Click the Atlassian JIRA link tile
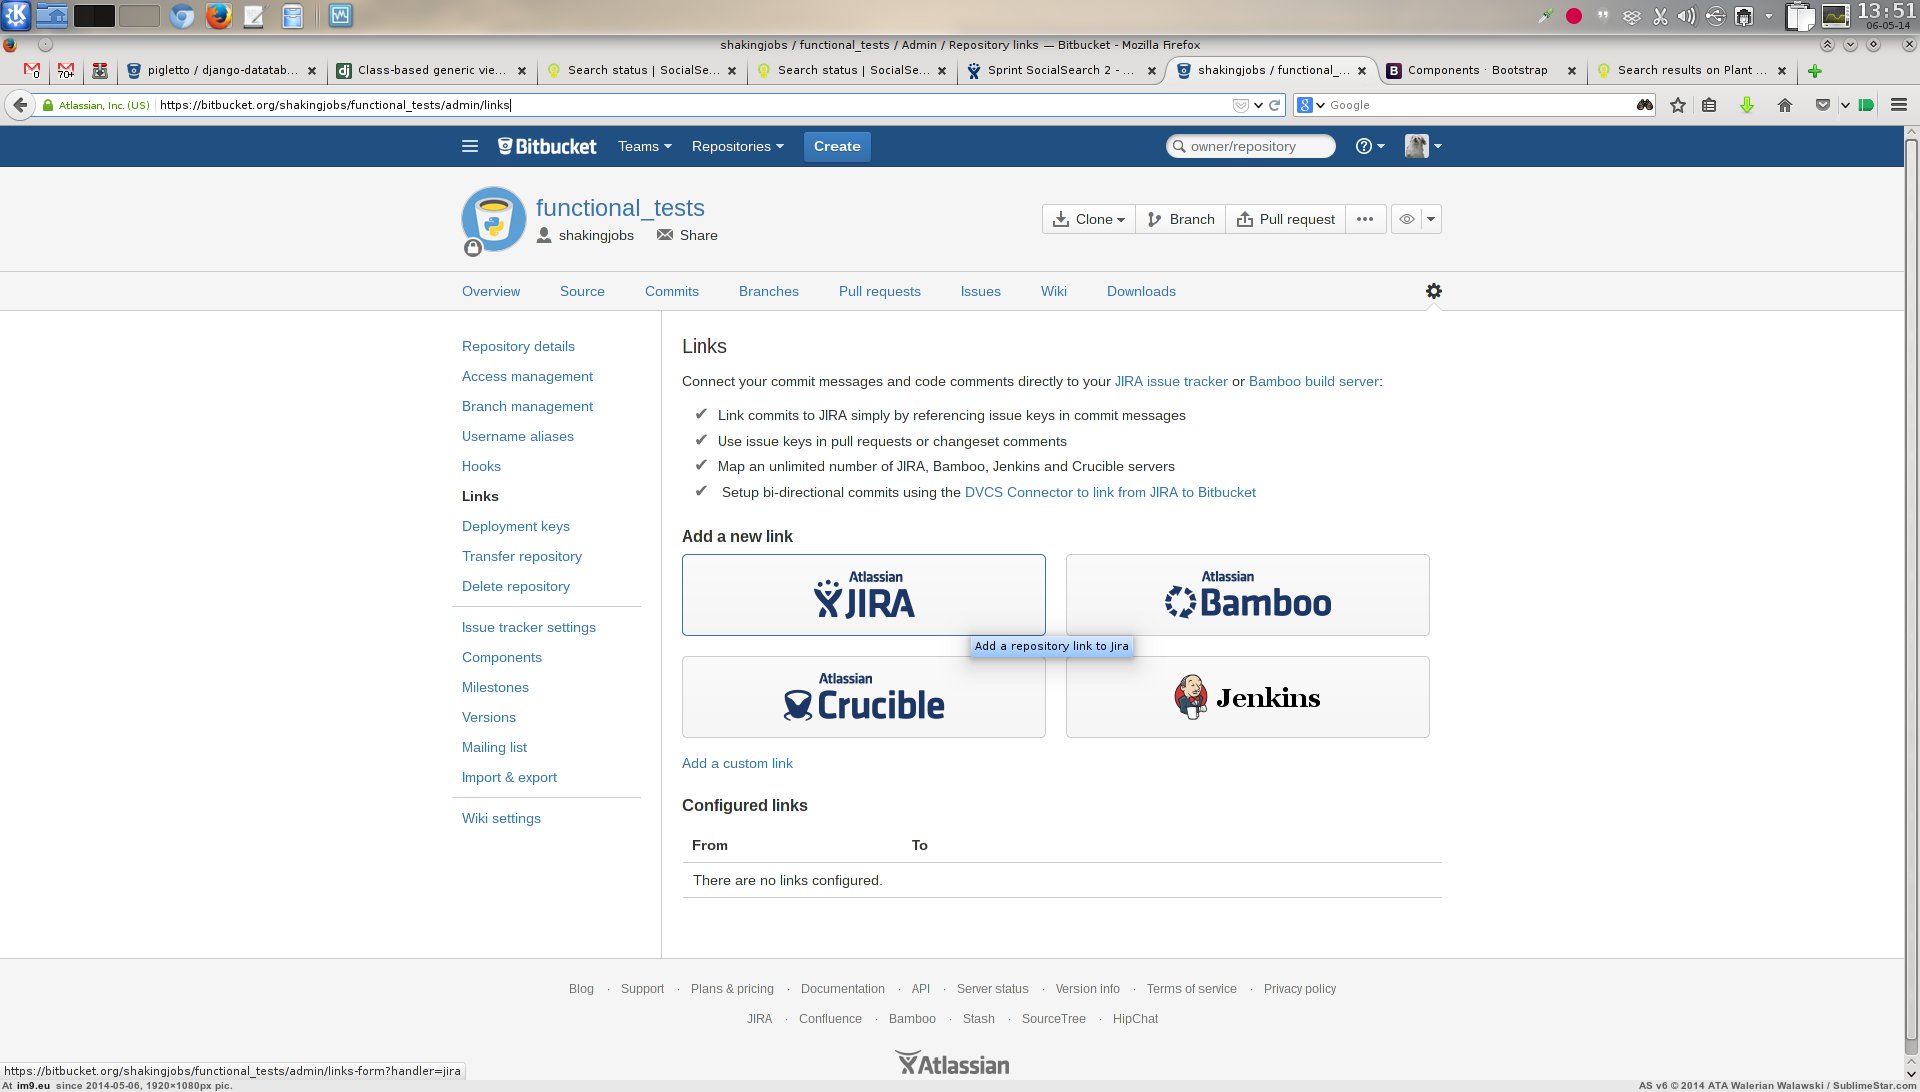The image size is (1920, 1092). (x=863, y=595)
